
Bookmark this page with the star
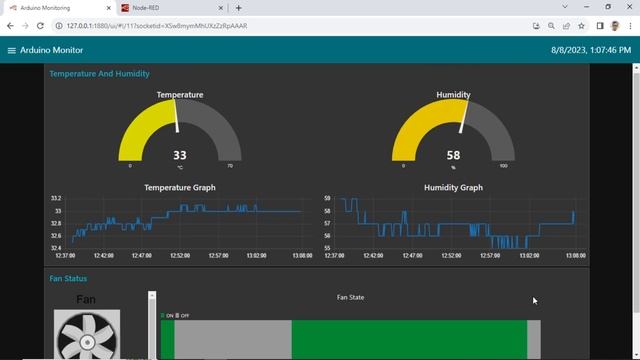(x=581, y=26)
